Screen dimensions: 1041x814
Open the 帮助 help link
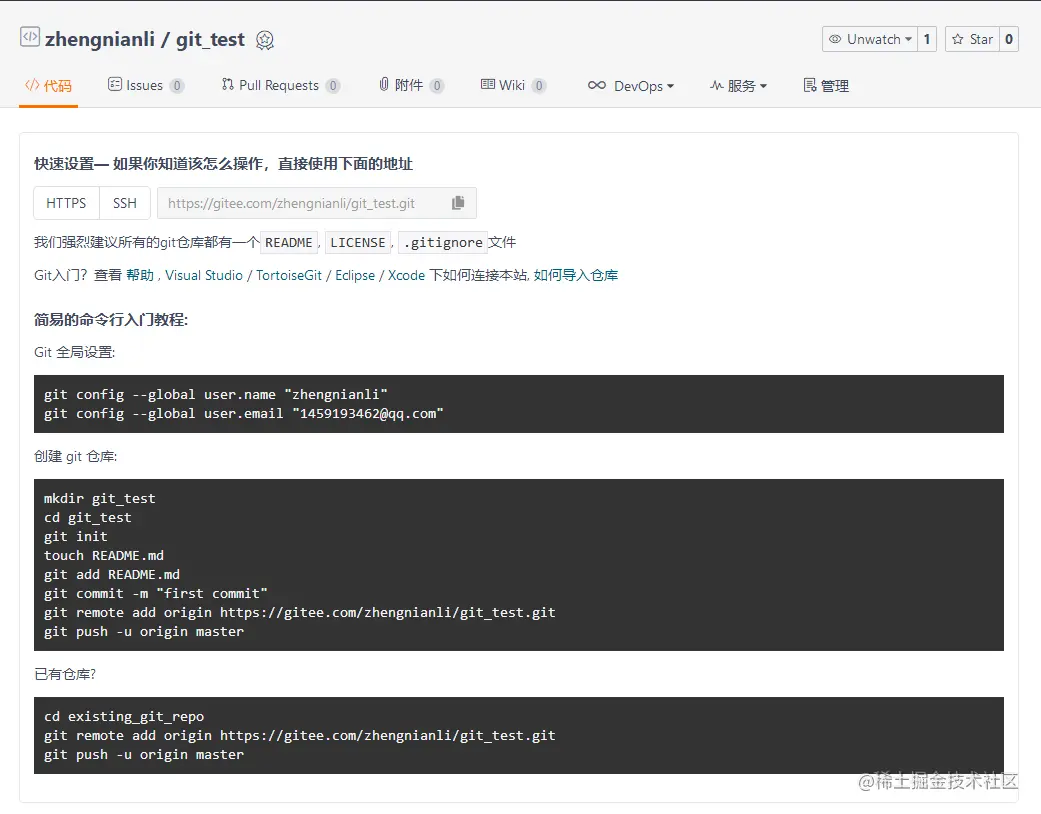(140, 276)
